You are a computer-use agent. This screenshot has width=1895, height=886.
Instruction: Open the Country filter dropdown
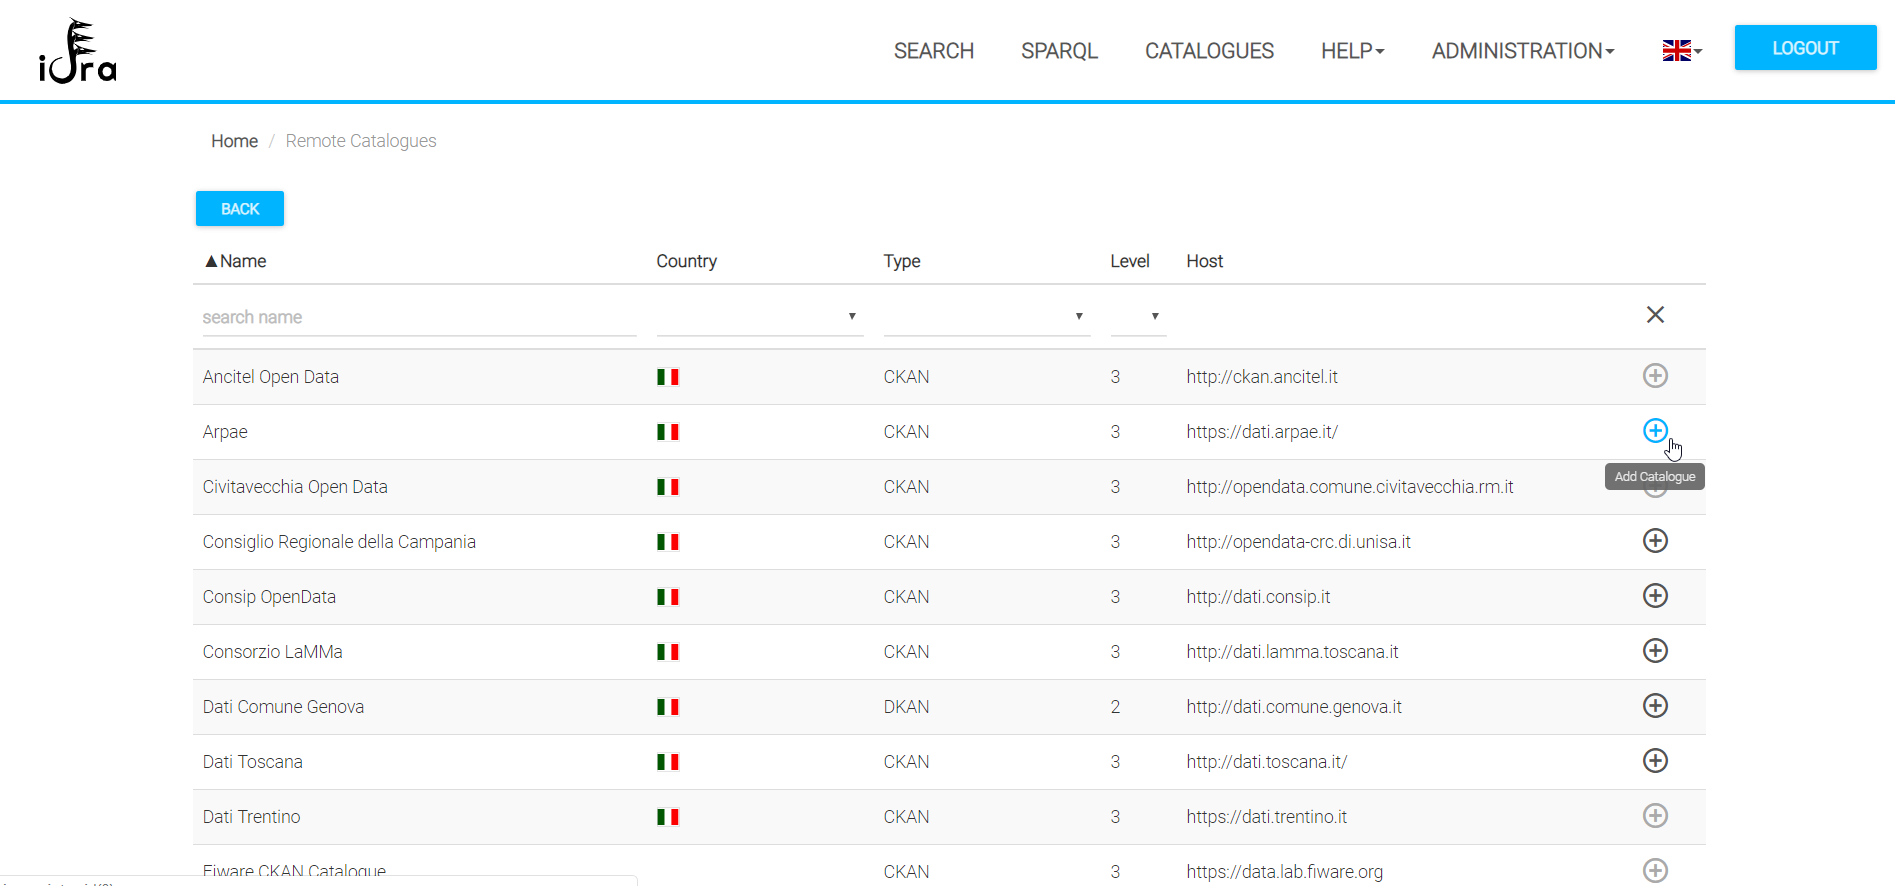point(760,316)
